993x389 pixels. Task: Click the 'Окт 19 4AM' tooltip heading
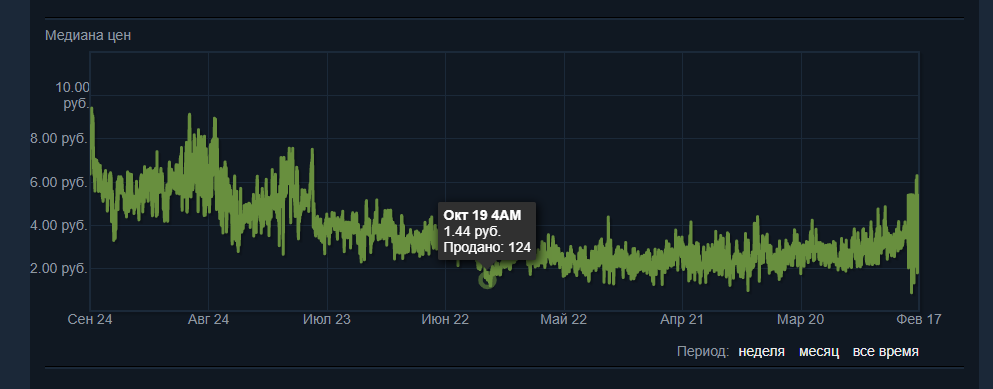[x=482, y=216]
